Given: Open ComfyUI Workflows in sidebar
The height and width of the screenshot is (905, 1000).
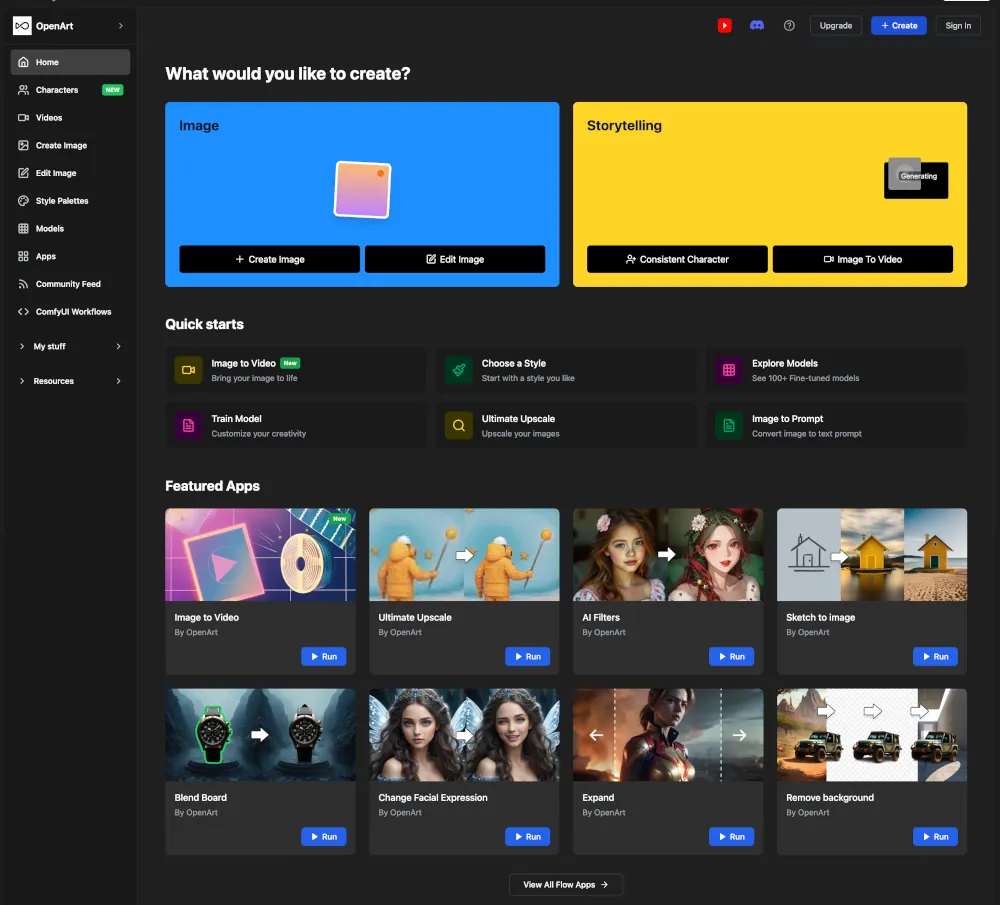Looking at the screenshot, I should click(x=70, y=312).
